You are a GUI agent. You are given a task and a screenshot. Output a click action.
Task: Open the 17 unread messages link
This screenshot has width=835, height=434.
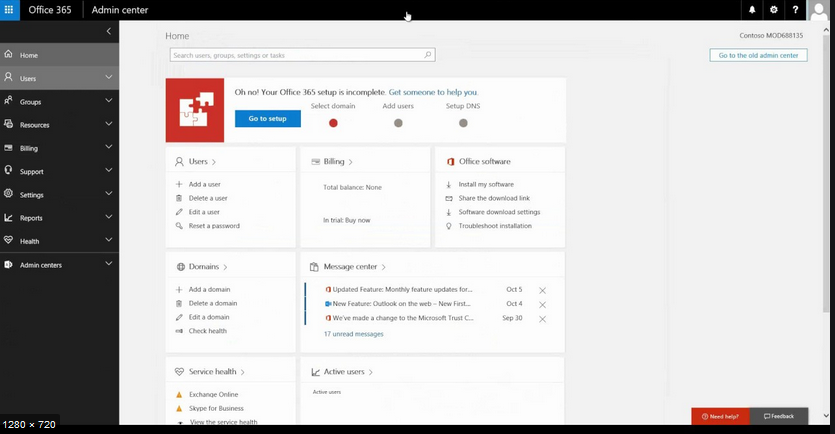pos(354,334)
